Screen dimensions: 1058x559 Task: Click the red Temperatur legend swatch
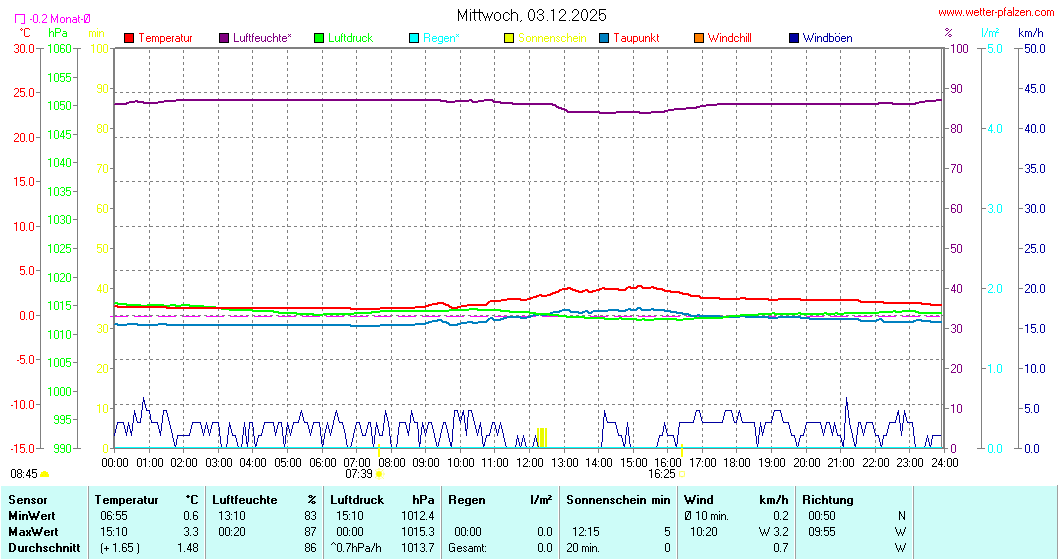[x=129, y=38]
